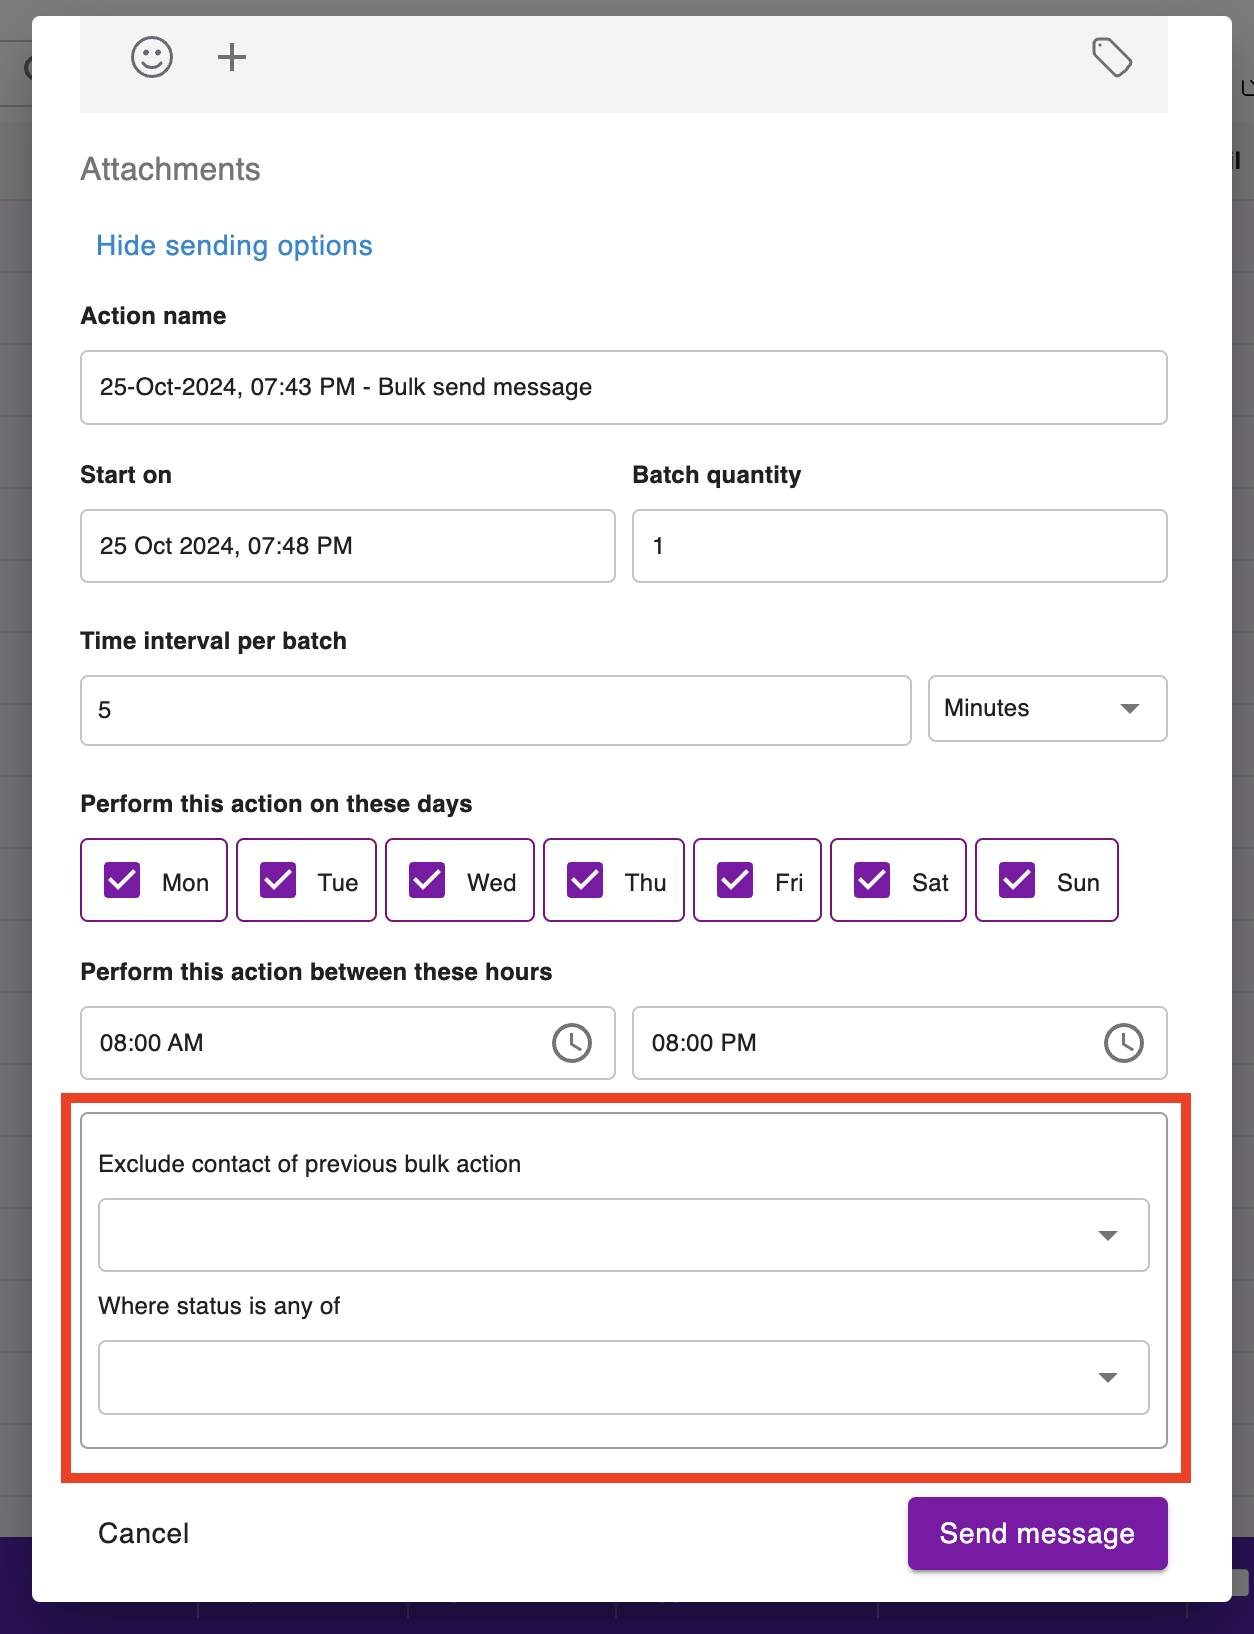This screenshot has height=1634, width=1254.
Task: Click Cancel to dismiss the dialog
Action: (143, 1533)
